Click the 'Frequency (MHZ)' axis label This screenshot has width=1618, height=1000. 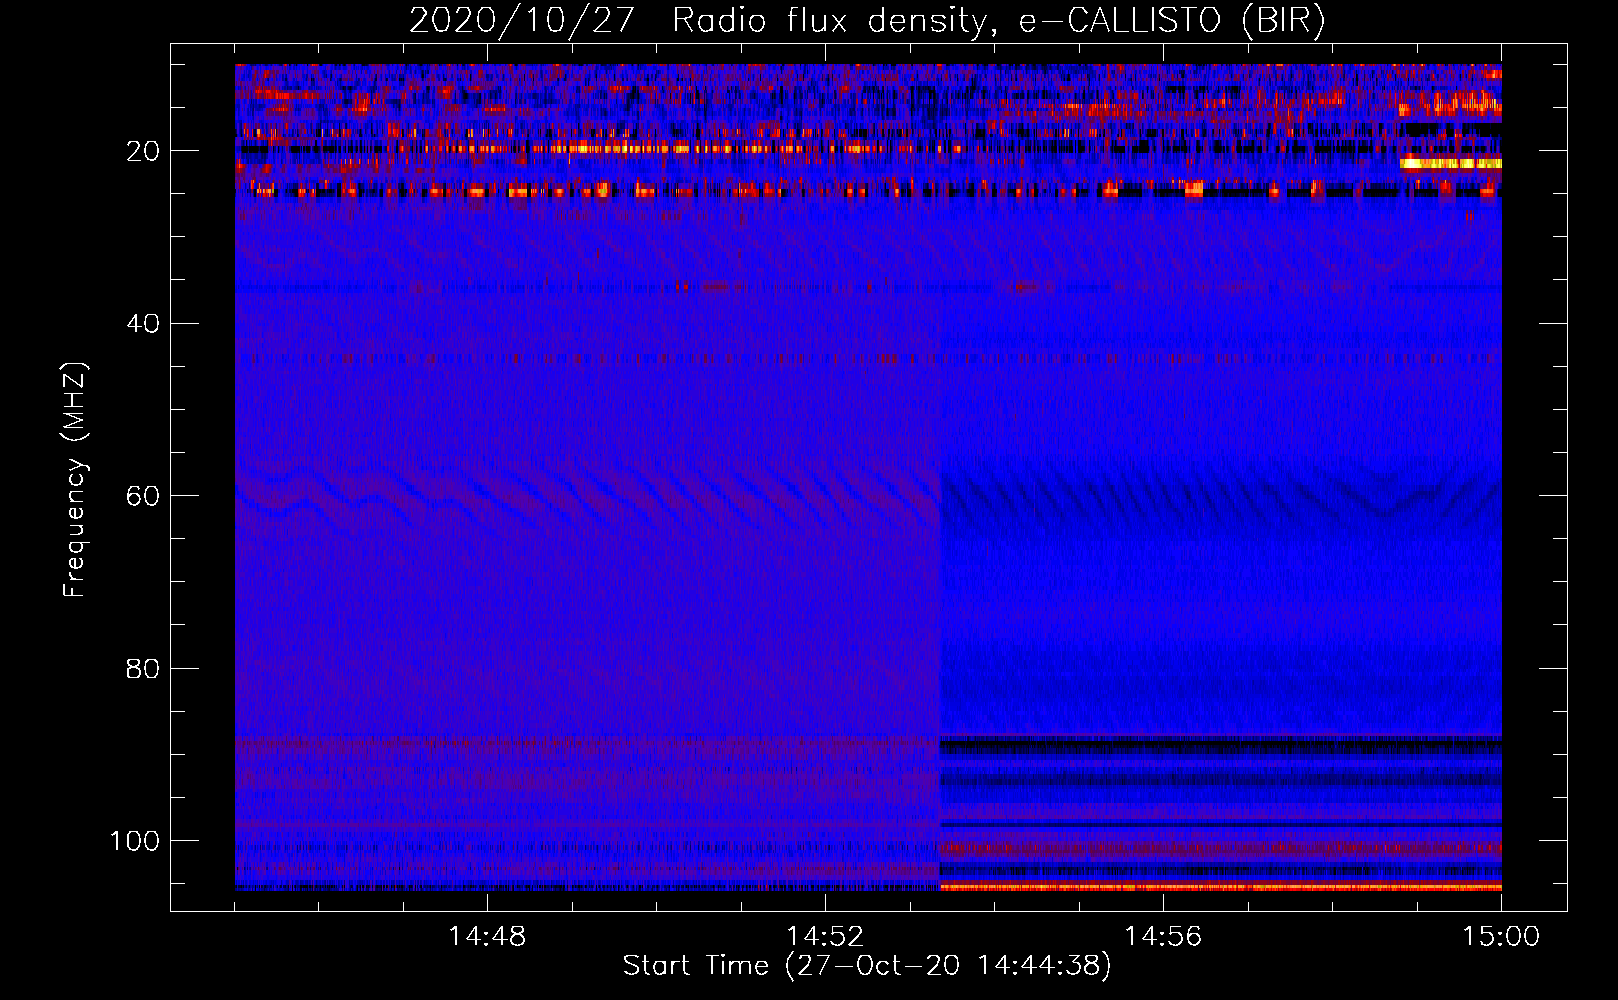(75, 479)
